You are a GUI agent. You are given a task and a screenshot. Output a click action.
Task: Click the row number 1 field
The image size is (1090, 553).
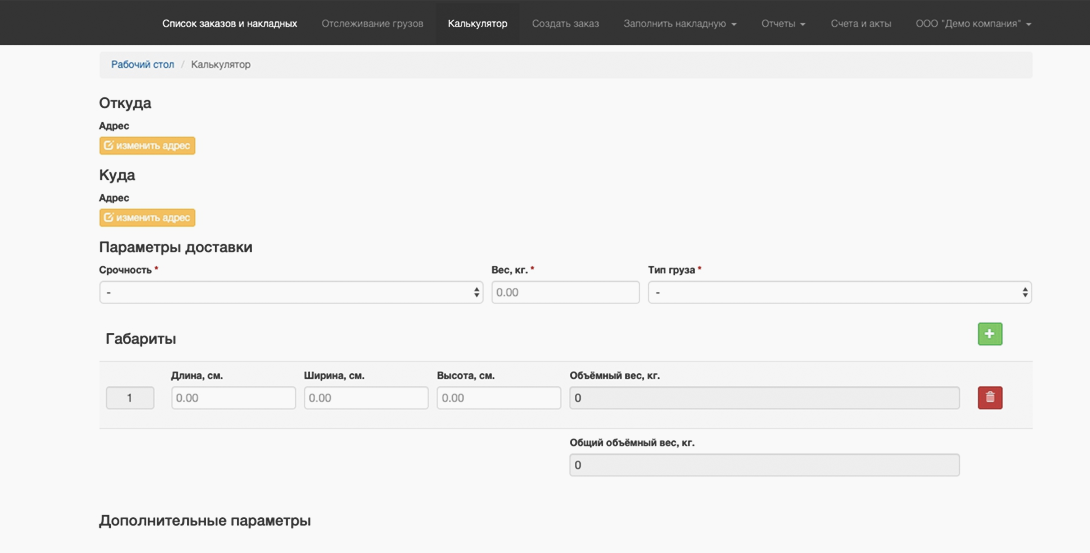click(130, 398)
